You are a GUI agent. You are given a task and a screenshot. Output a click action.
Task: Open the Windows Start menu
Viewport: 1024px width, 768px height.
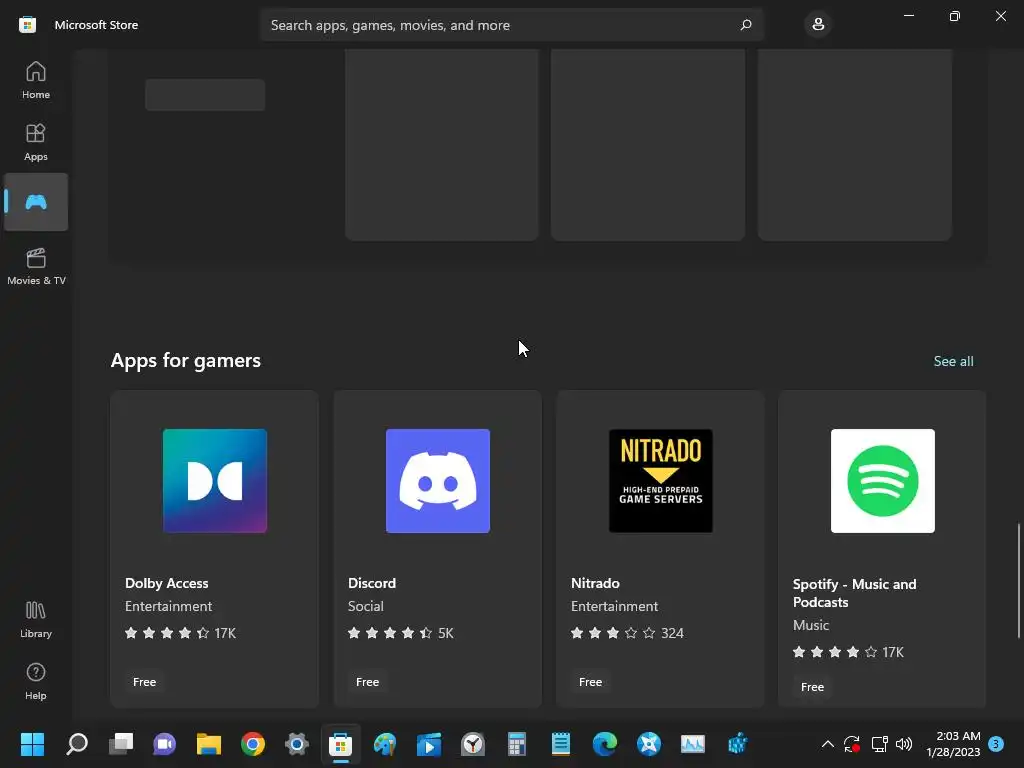click(x=32, y=744)
